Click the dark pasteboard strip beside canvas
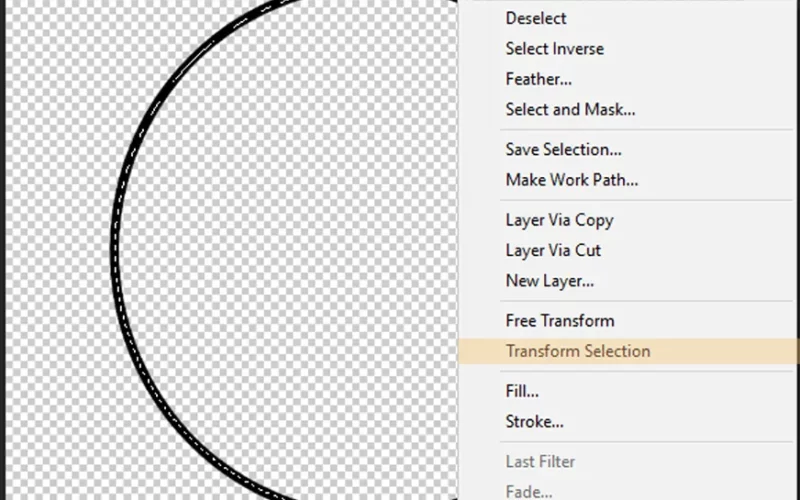Screen dimensions: 800x500 pos(3,250)
